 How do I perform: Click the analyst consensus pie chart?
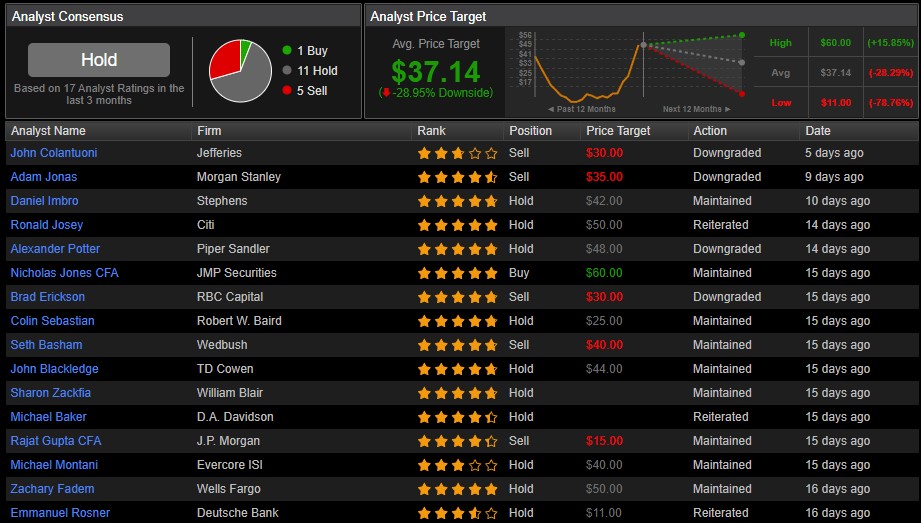click(x=240, y=71)
